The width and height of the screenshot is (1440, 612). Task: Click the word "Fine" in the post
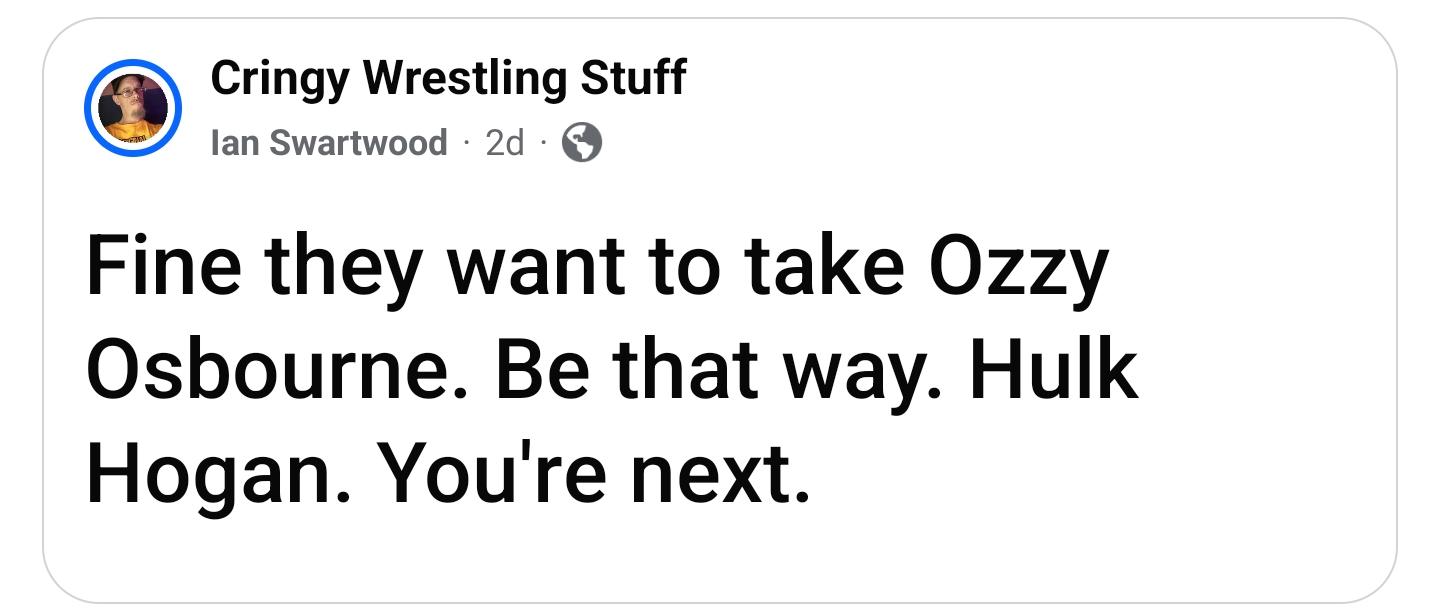(160, 269)
